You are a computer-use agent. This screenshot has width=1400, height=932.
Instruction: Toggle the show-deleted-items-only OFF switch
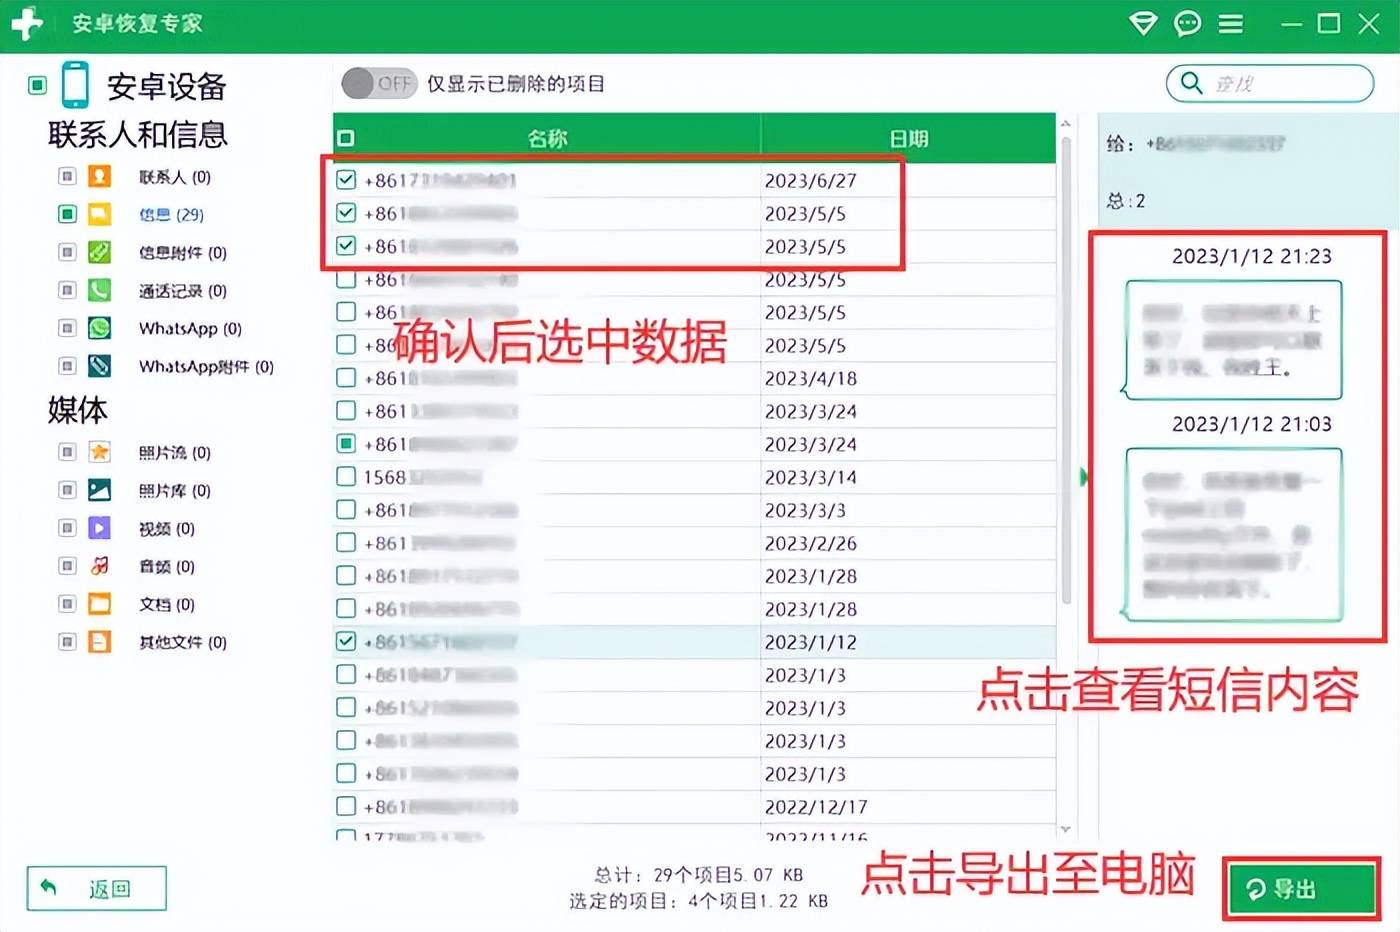(x=378, y=84)
